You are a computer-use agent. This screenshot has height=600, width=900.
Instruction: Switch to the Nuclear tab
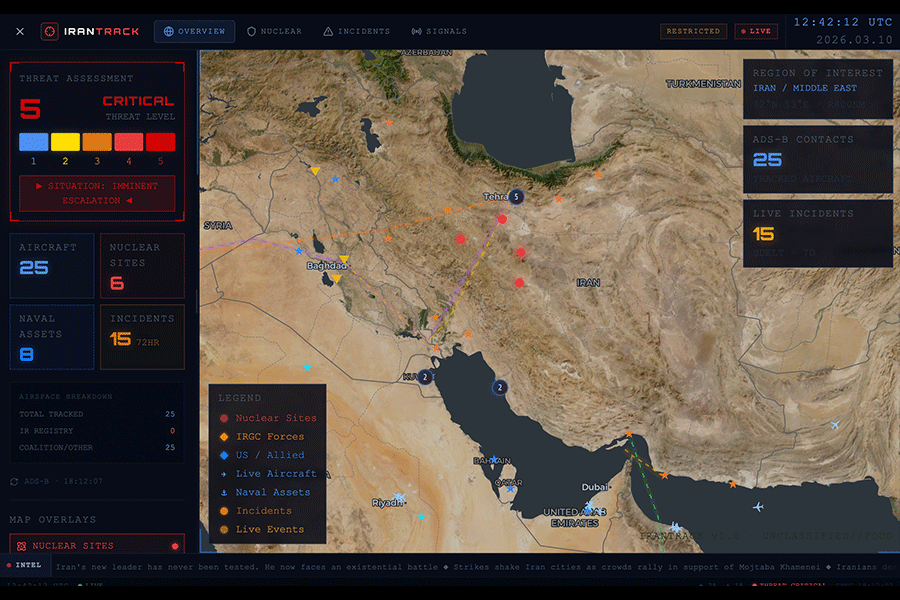point(274,31)
